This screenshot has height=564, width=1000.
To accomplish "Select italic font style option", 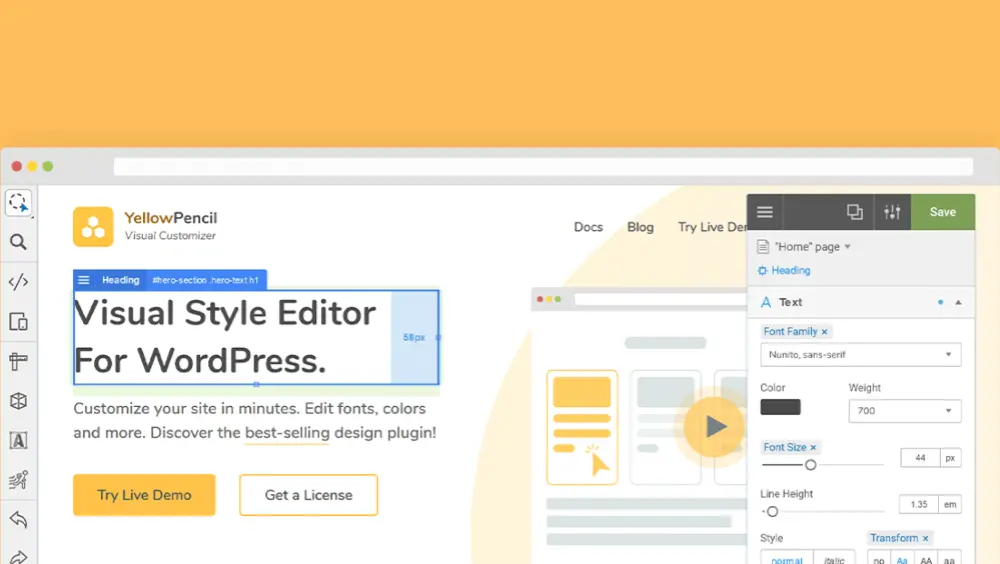I will (x=834, y=559).
